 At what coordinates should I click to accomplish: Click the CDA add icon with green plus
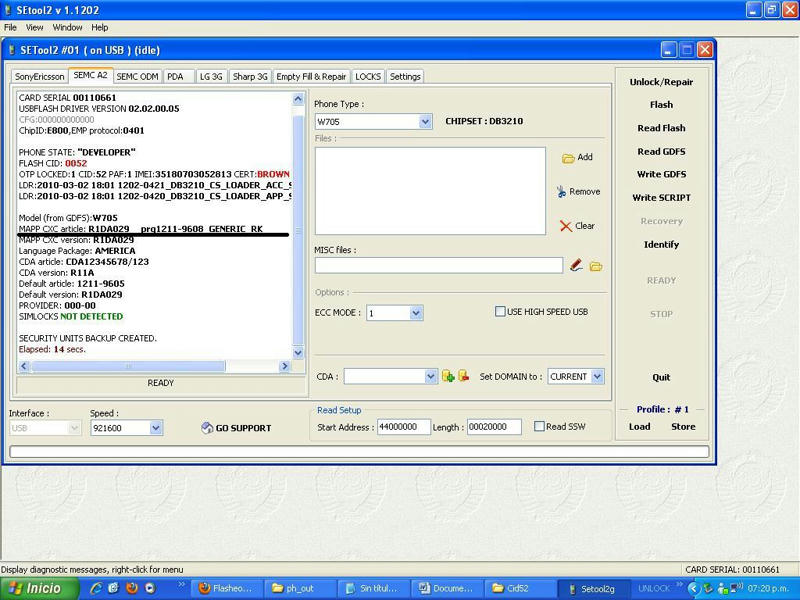pyautogui.click(x=448, y=376)
